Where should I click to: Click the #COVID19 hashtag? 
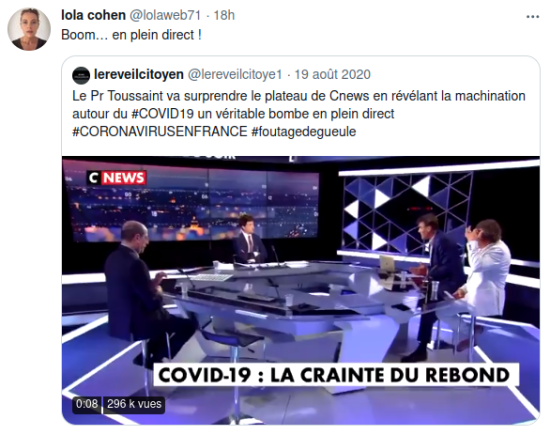pos(162,114)
